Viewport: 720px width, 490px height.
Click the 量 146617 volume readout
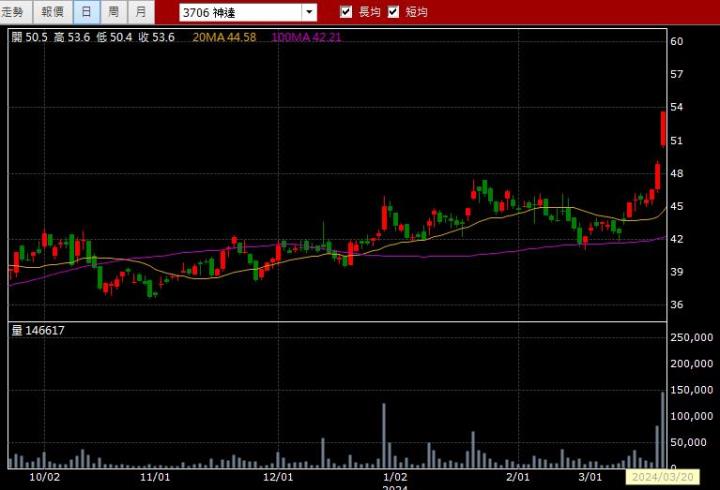(38, 330)
